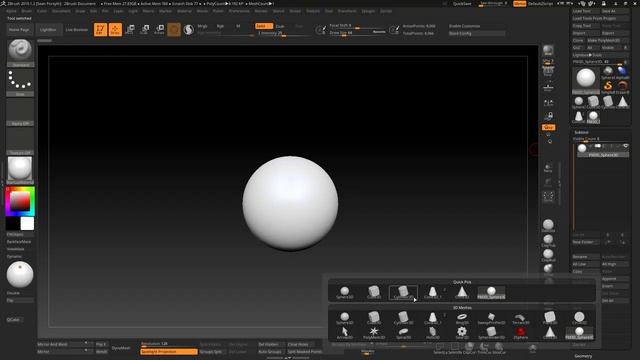
Task: Enable Zadd sculpt mode
Action: coord(264,26)
